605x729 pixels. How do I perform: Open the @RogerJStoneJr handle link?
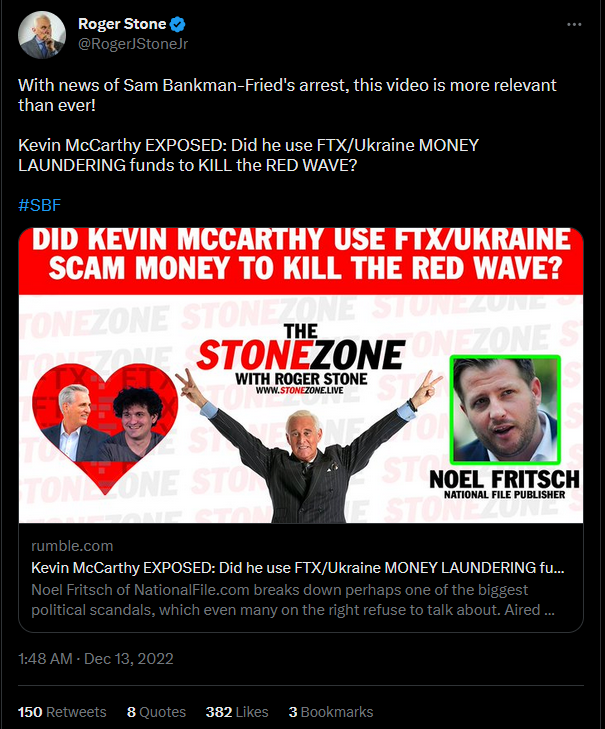pyautogui.click(x=133, y=44)
